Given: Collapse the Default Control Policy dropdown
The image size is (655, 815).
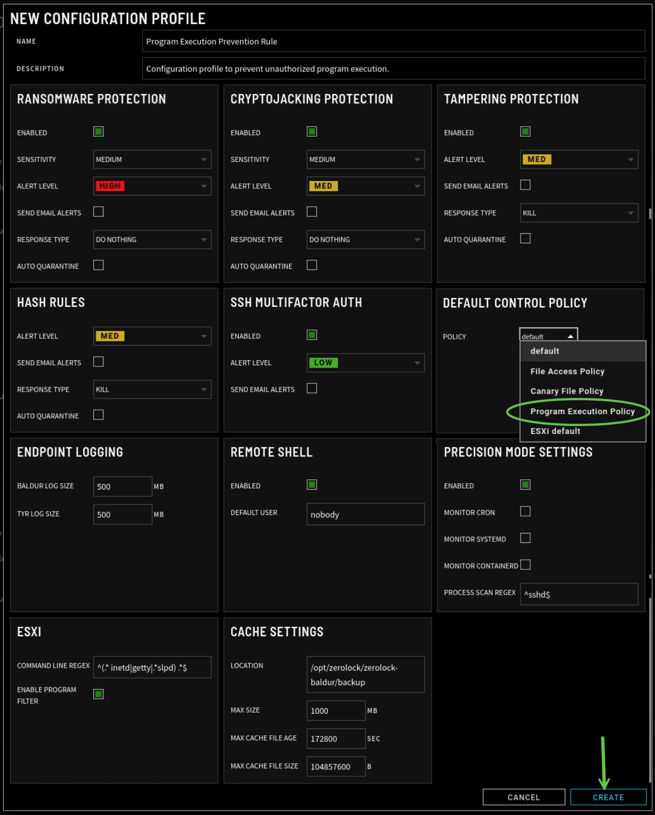Looking at the screenshot, I should (x=548, y=336).
